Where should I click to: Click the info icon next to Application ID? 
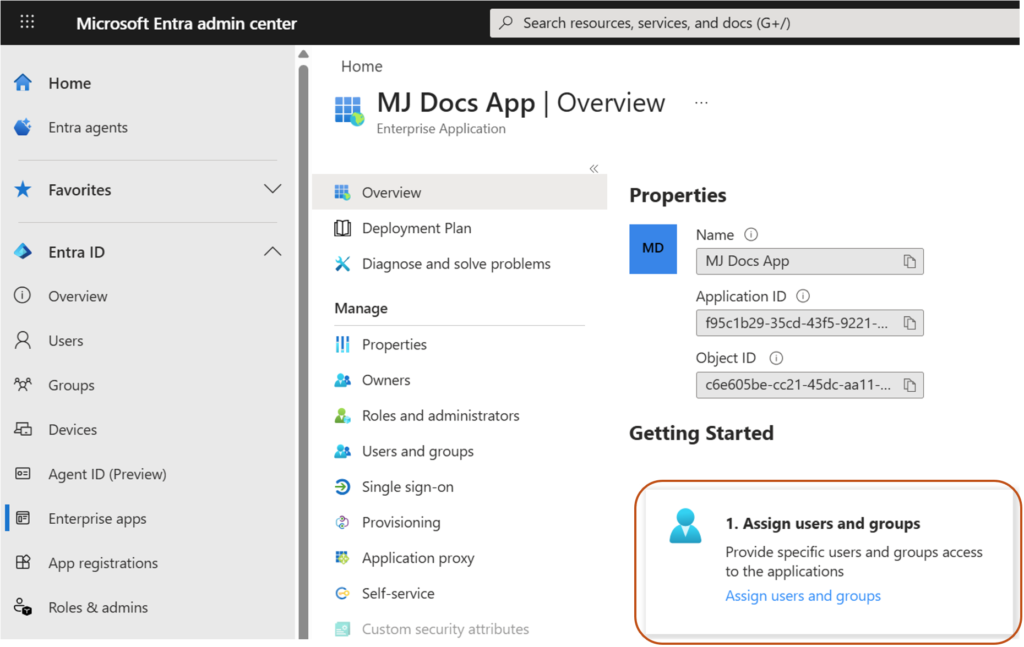[802, 296]
